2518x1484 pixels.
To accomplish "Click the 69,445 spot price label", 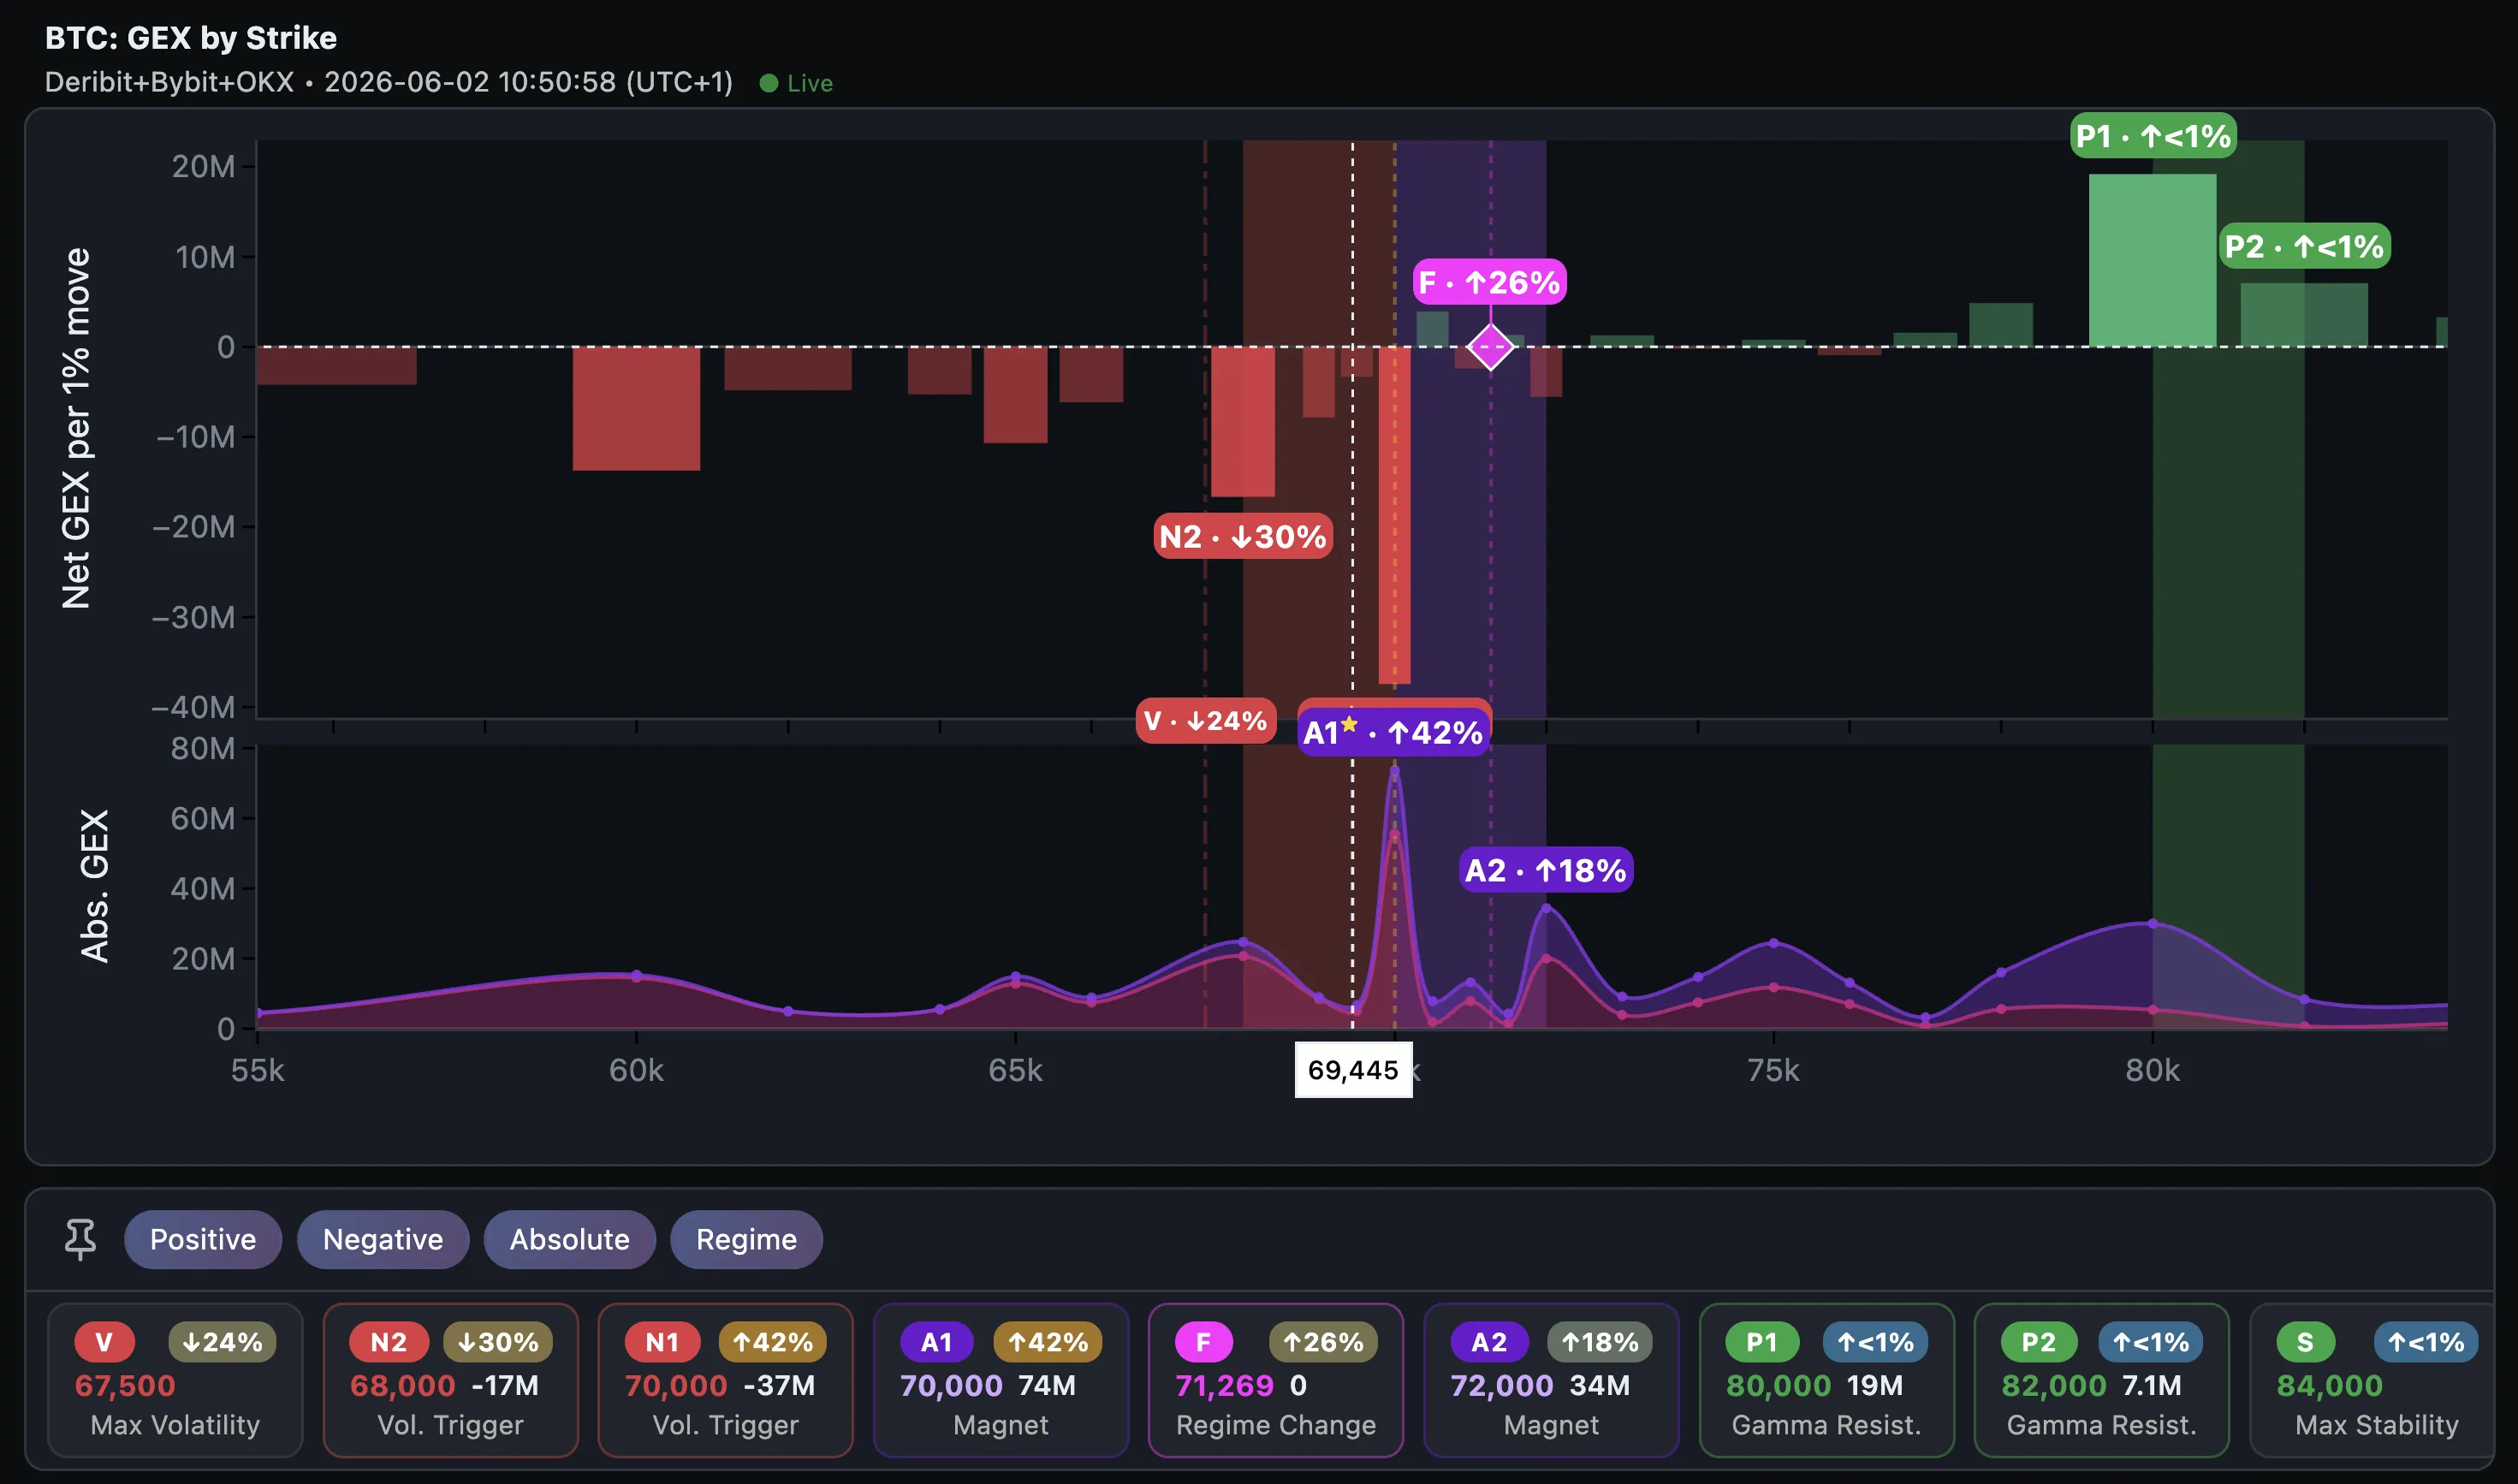I will pyautogui.click(x=1353, y=1070).
